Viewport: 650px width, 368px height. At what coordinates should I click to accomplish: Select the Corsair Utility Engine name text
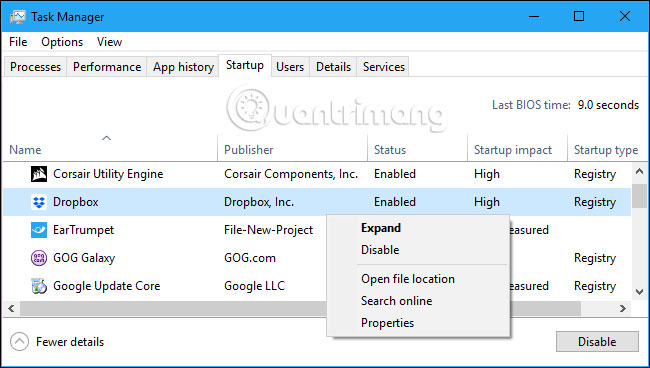108,174
